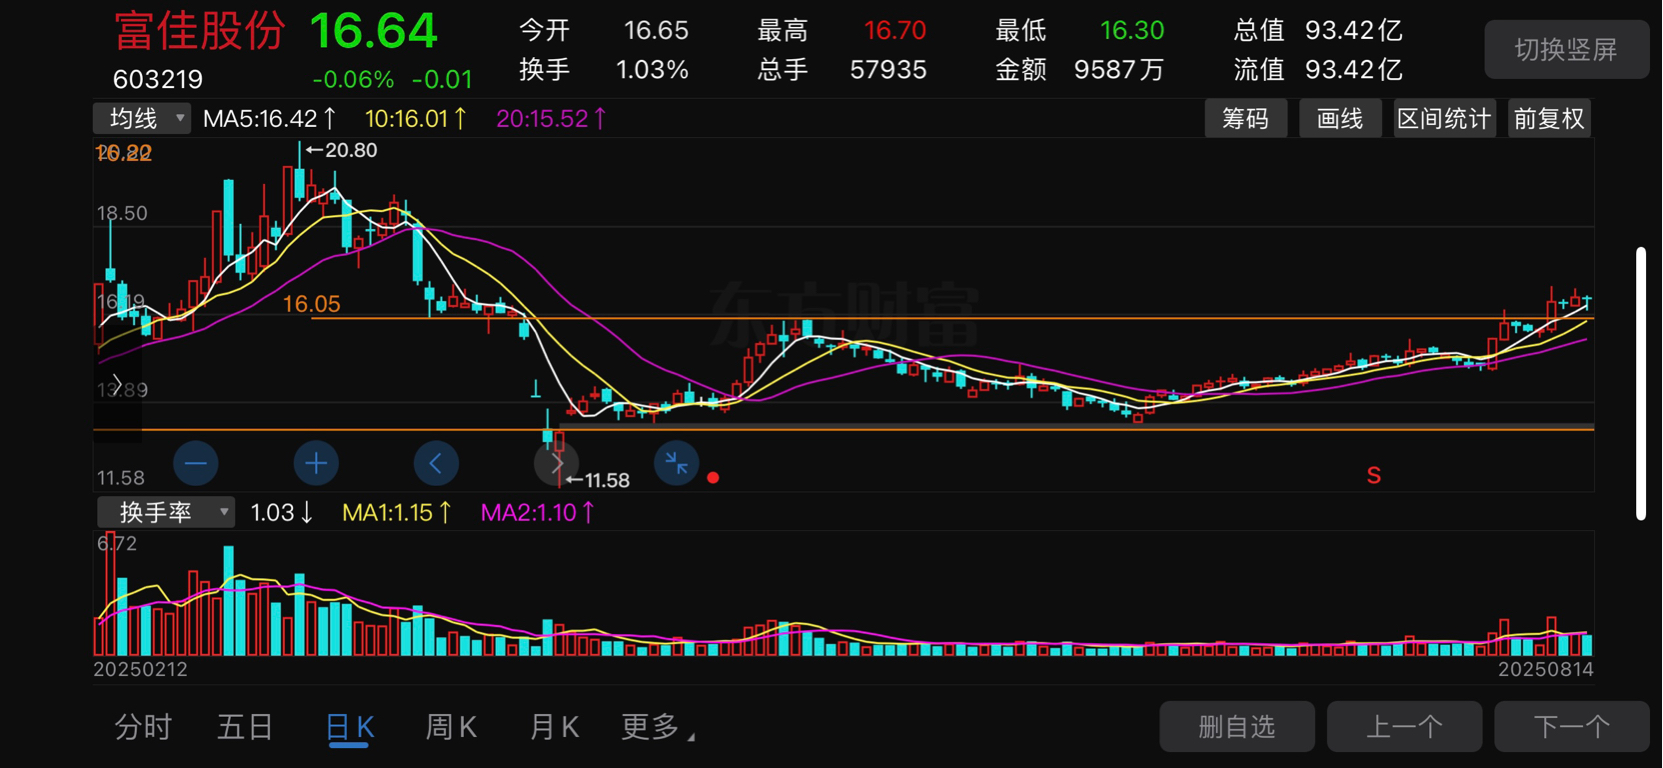Zoom in the K-line chart with plus icon
Image resolution: width=1663 pixels, height=768 pixels.
coord(316,463)
